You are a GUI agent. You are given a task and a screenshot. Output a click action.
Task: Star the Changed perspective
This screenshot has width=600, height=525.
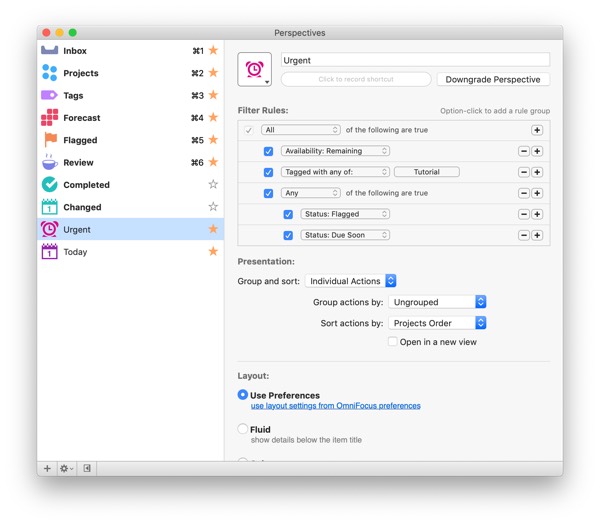[x=213, y=207]
